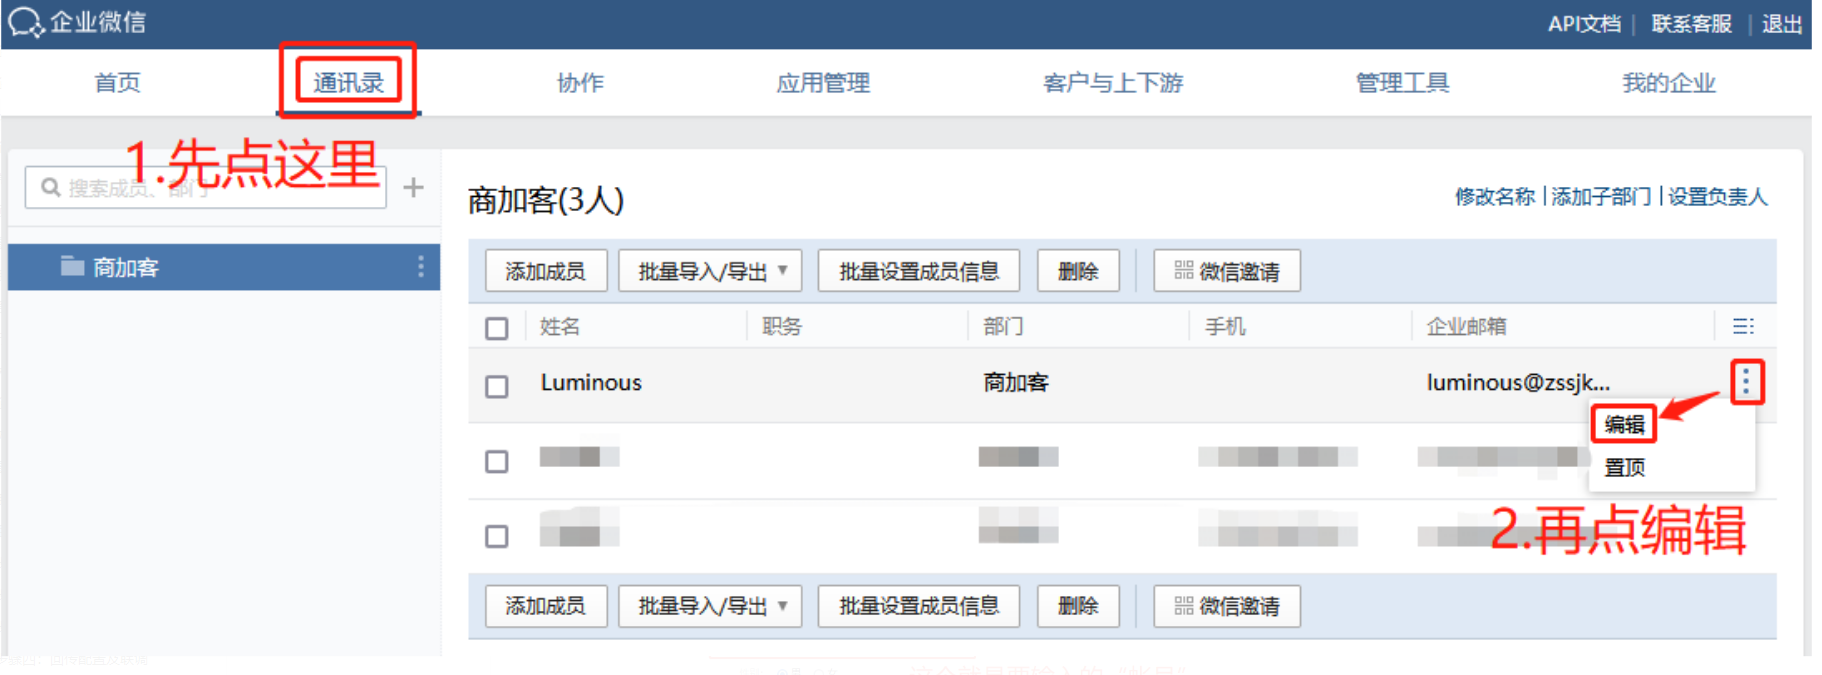Open the top 批量导入/导出 dropdown
1822x675 pixels.
[710, 271]
